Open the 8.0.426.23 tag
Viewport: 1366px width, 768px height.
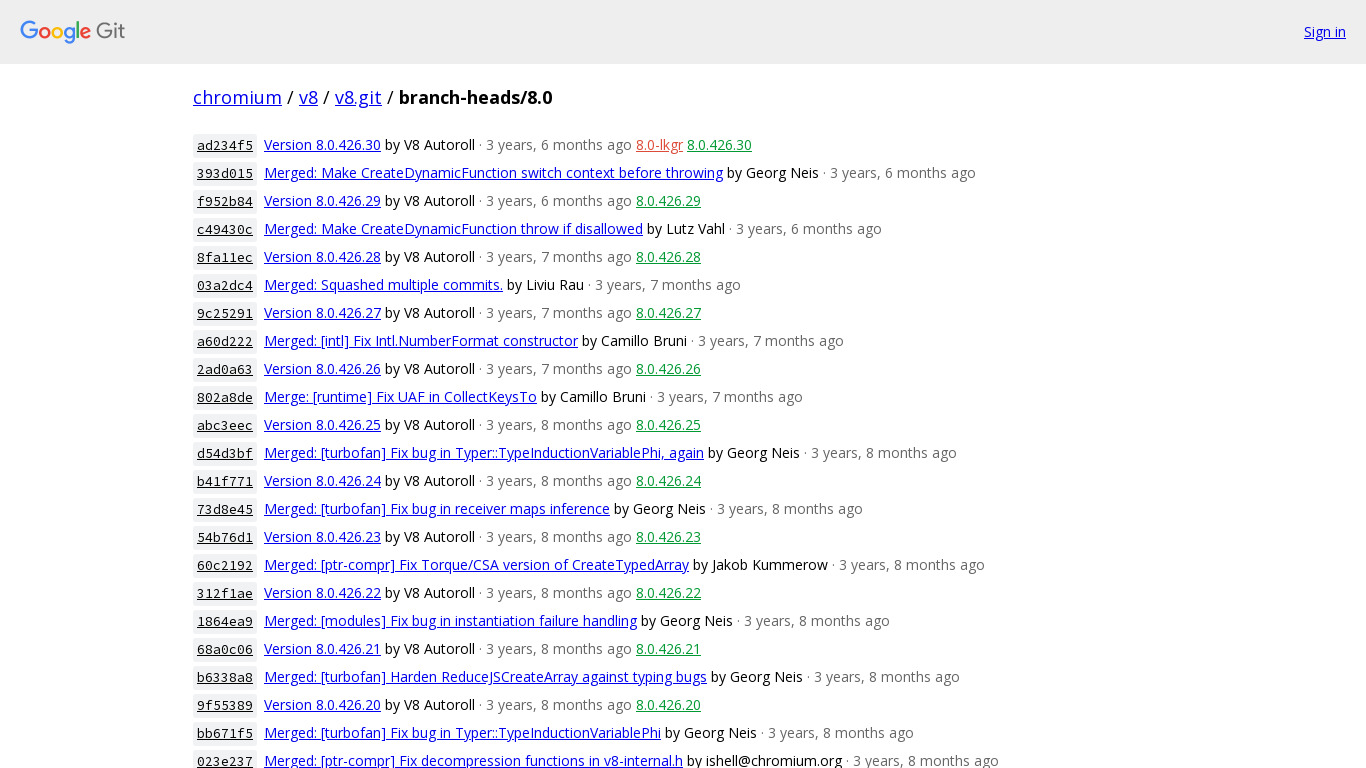[x=668, y=537]
